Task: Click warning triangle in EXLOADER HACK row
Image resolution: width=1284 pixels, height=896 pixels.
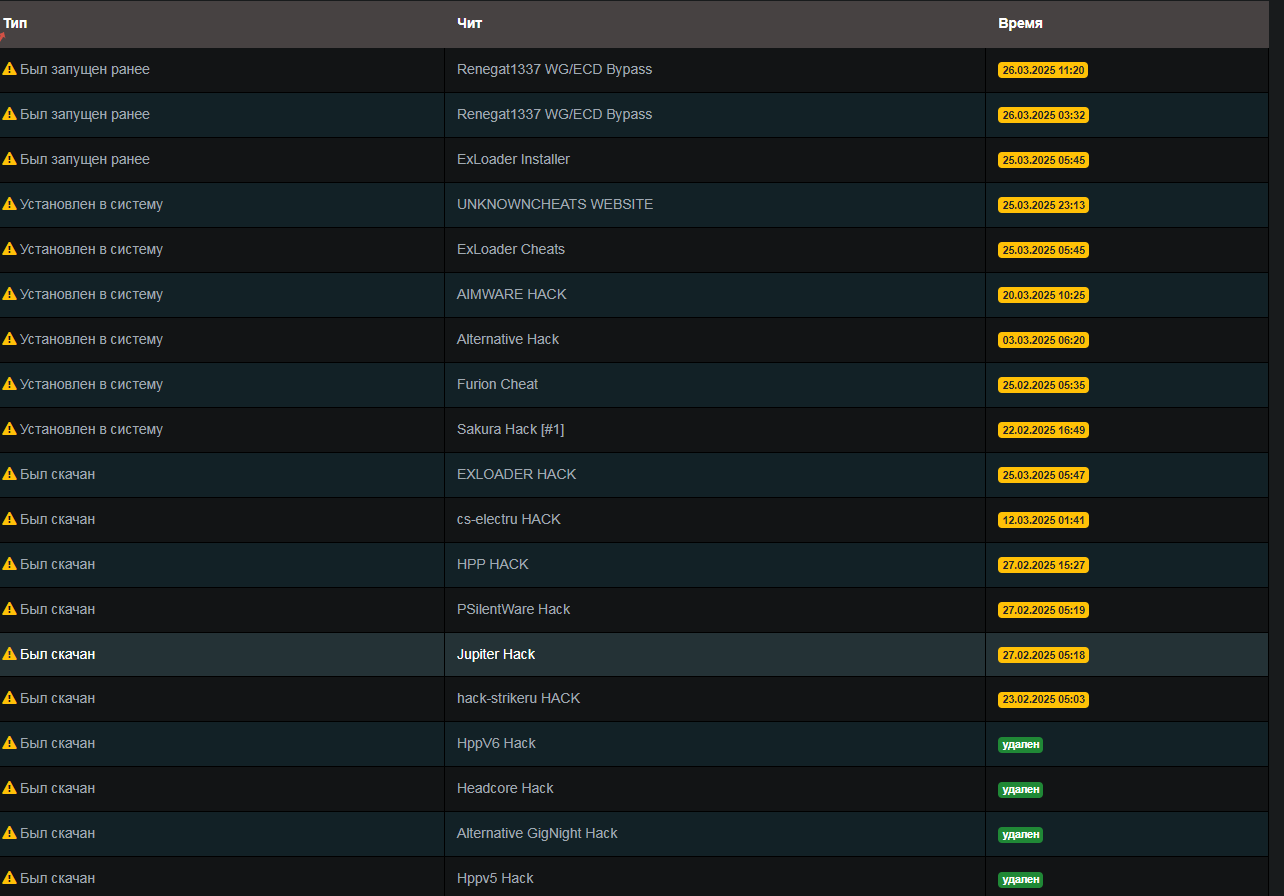Action: (10, 474)
